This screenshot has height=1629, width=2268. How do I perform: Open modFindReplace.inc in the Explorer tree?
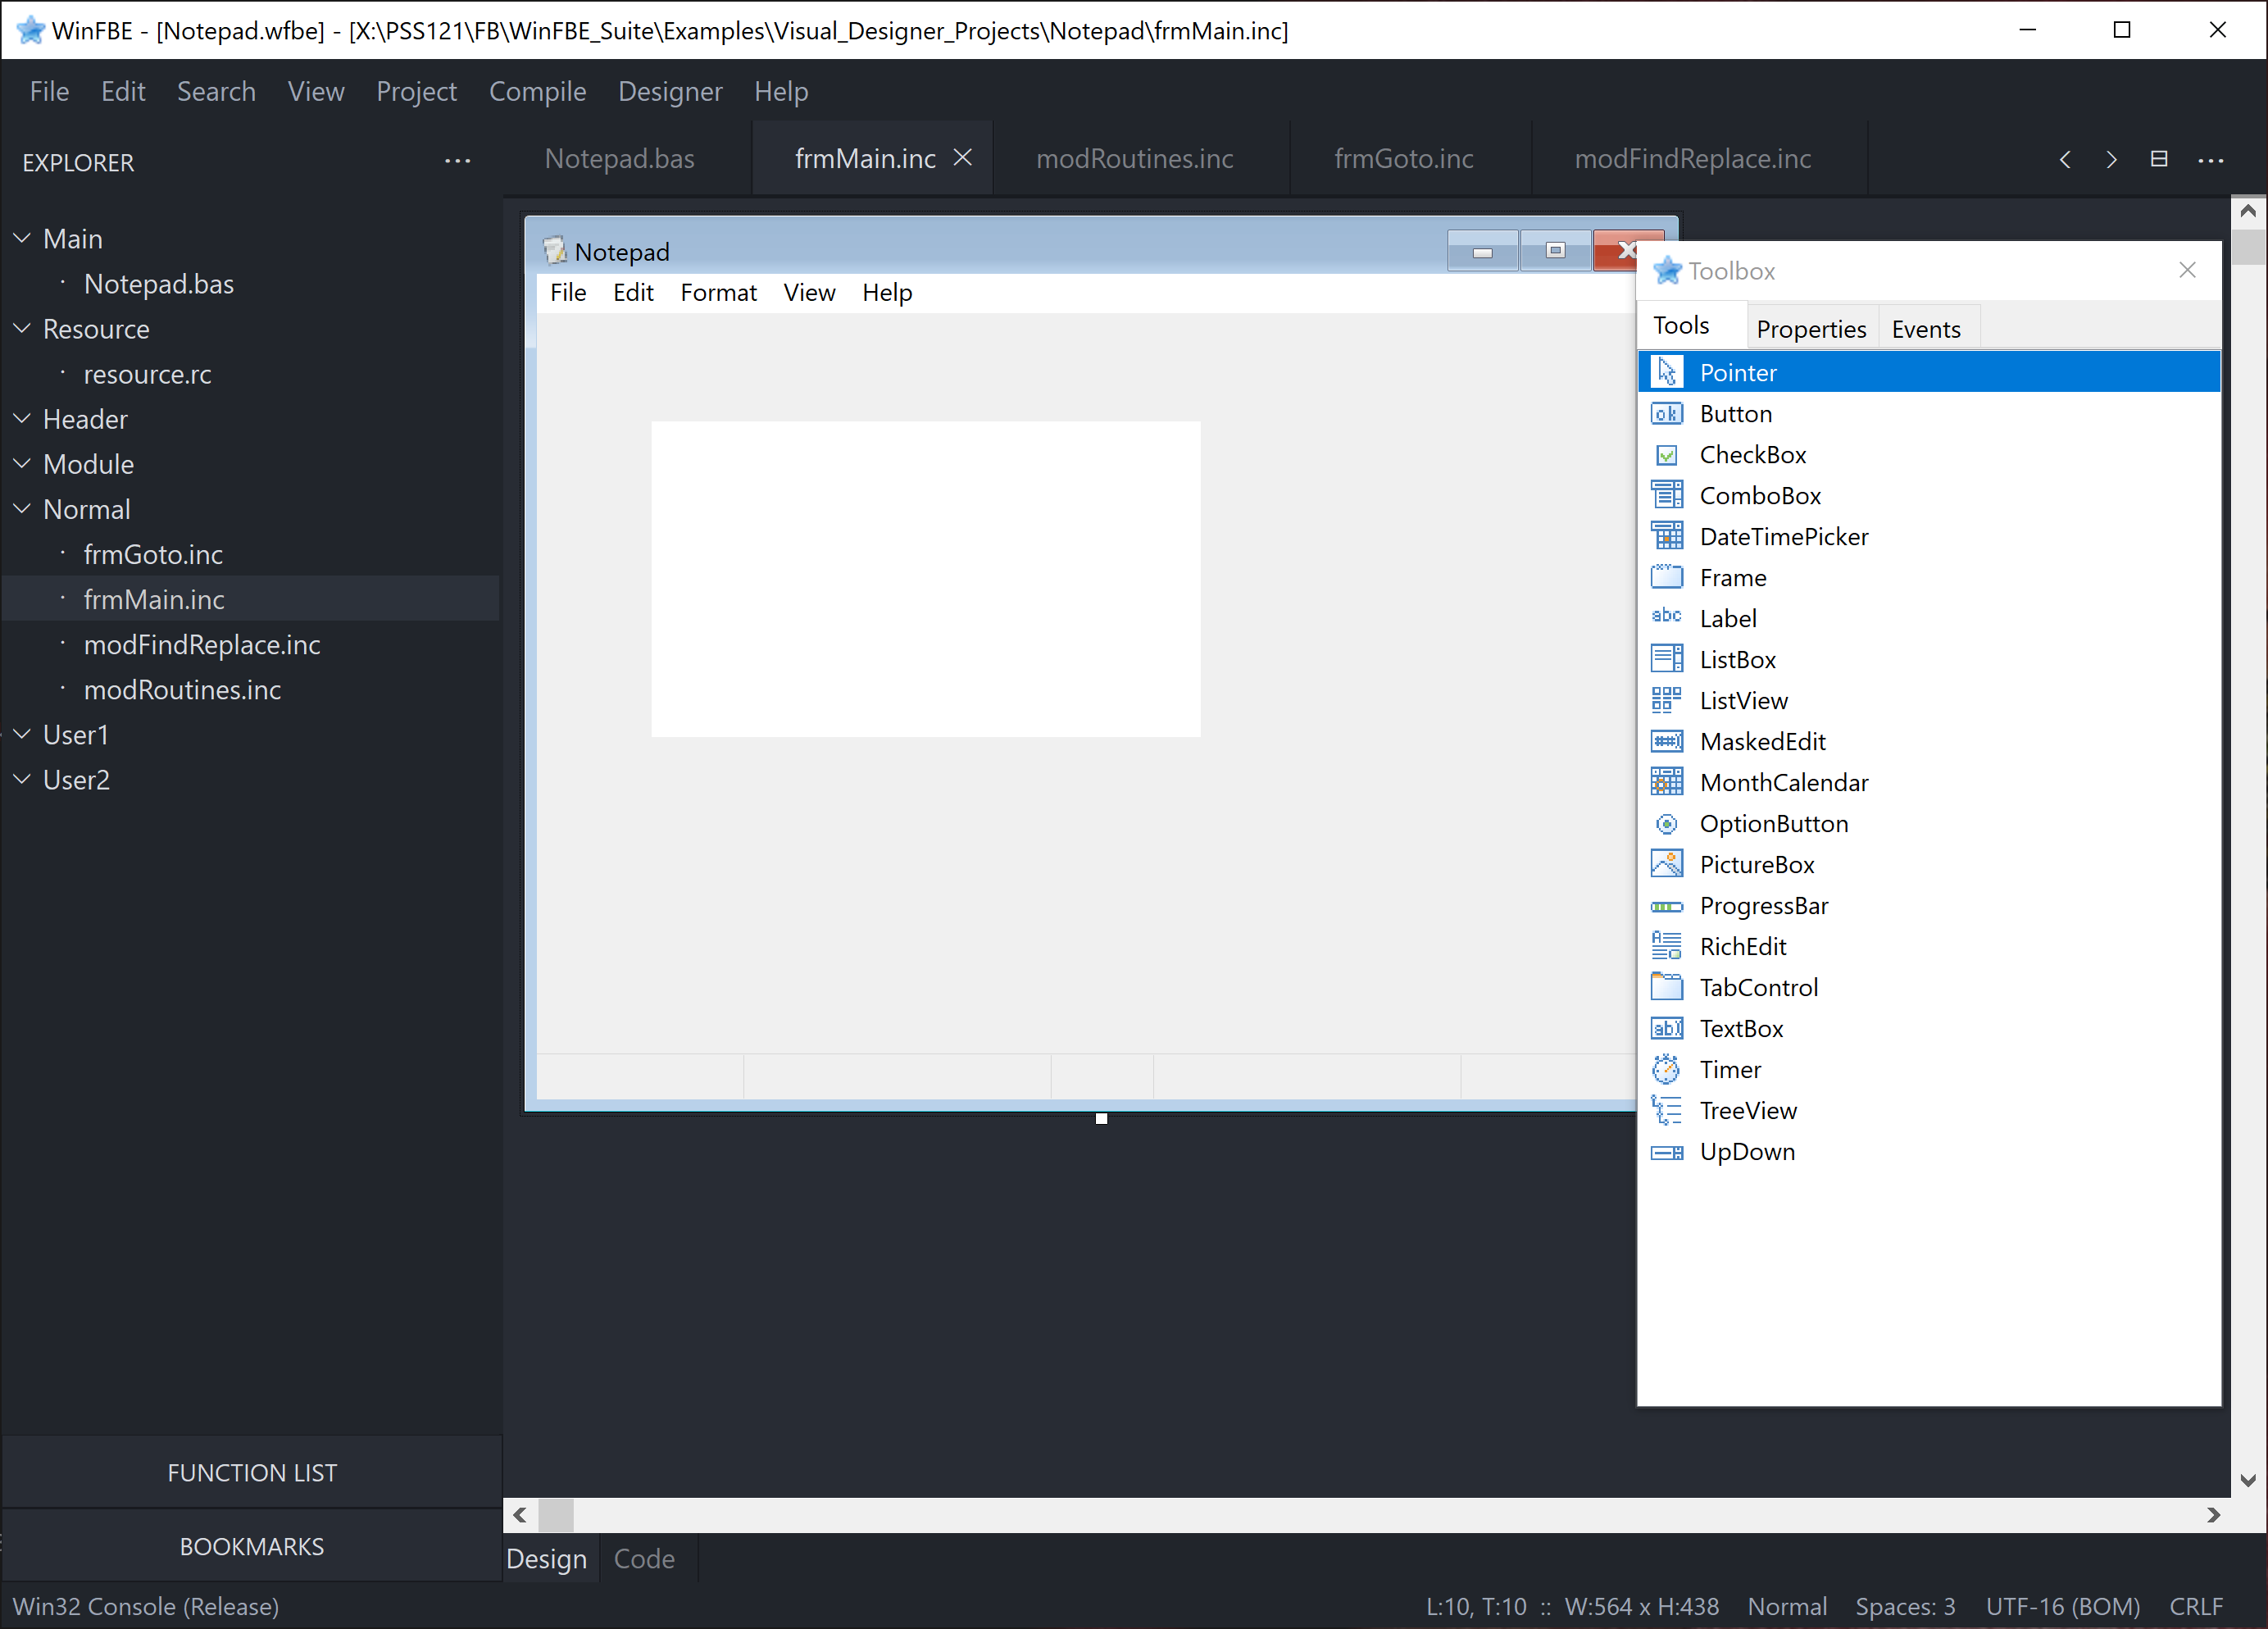[x=202, y=645]
